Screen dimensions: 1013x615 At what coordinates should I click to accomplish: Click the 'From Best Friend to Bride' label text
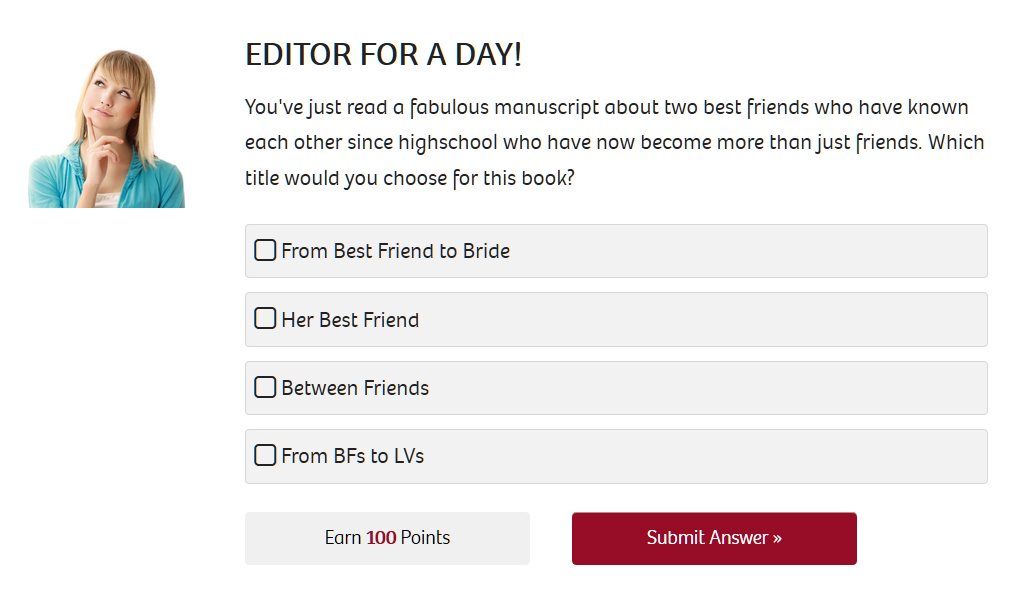tap(395, 251)
